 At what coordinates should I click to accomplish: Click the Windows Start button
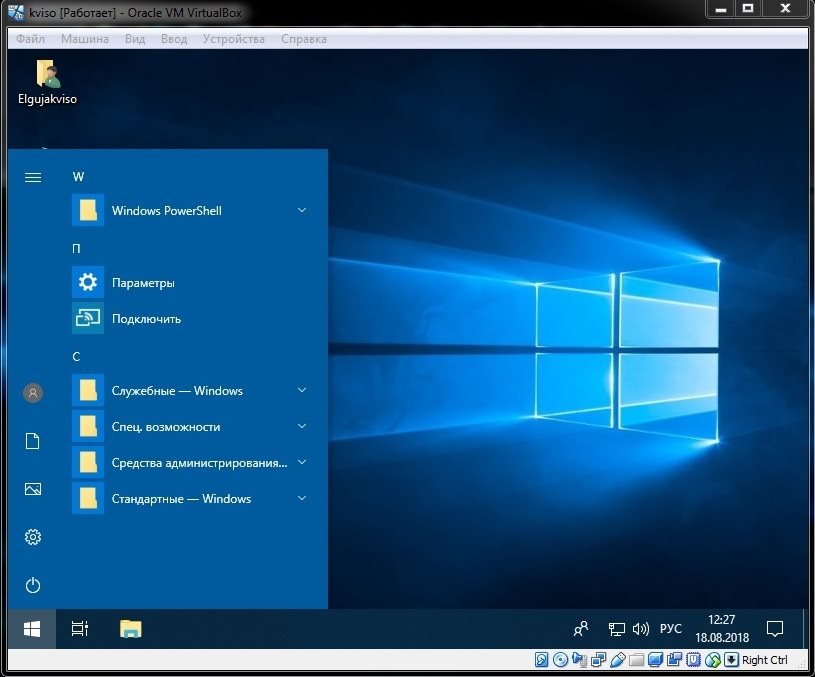click(x=32, y=629)
